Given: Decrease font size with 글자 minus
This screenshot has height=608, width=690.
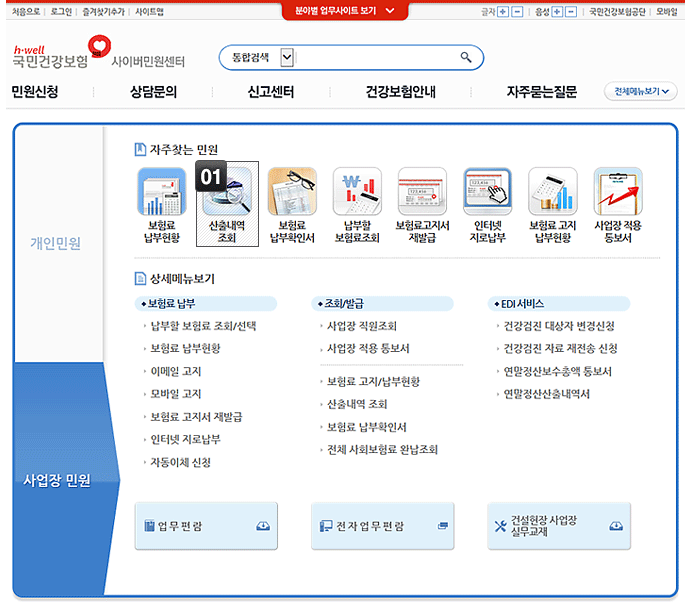Looking at the screenshot, I should pos(517,12).
